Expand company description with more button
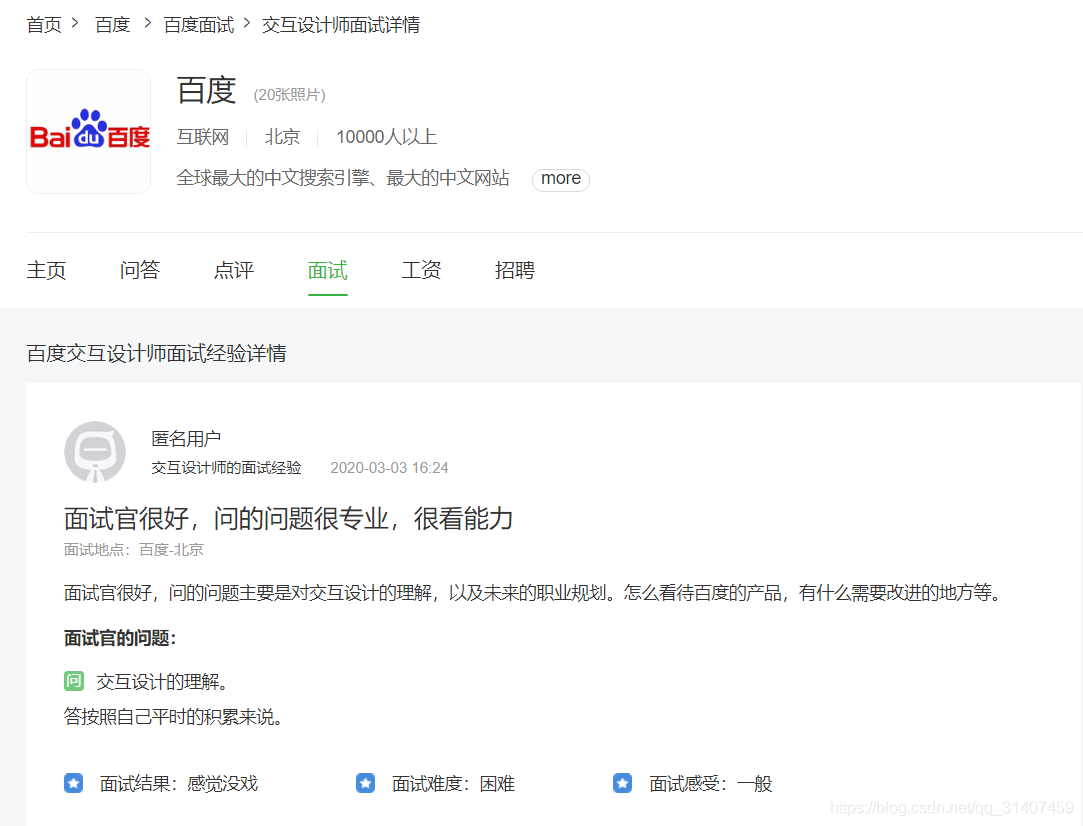The image size is (1083, 826). (x=561, y=179)
